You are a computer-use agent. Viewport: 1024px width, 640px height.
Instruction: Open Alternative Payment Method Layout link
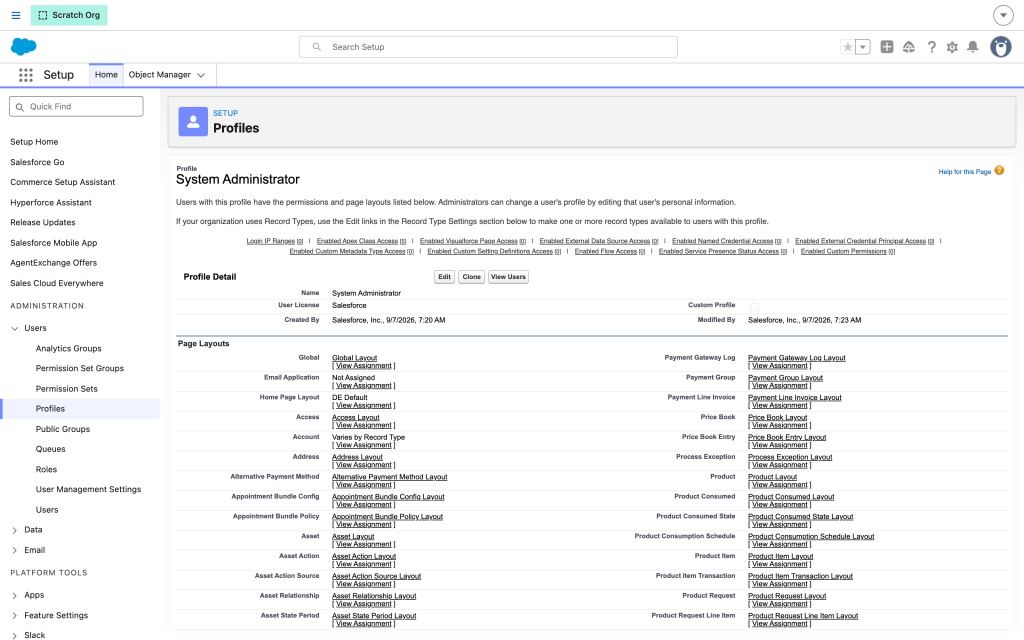[390, 477]
